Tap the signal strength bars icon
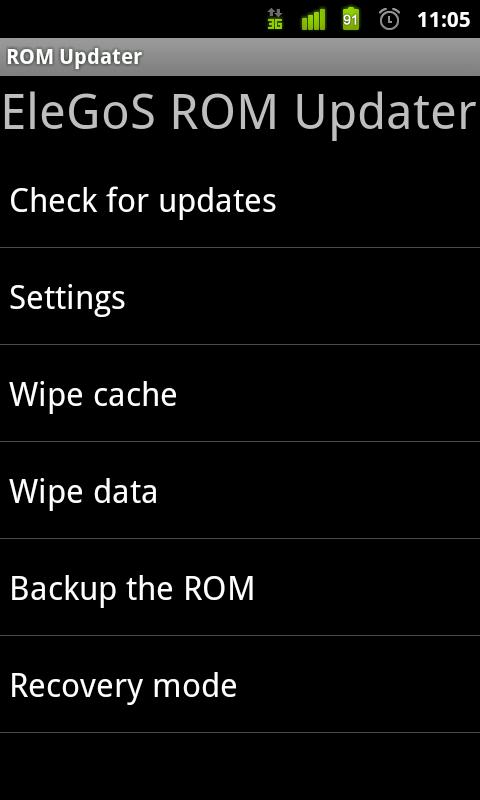This screenshot has width=480, height=800. (x=313, y=20)
